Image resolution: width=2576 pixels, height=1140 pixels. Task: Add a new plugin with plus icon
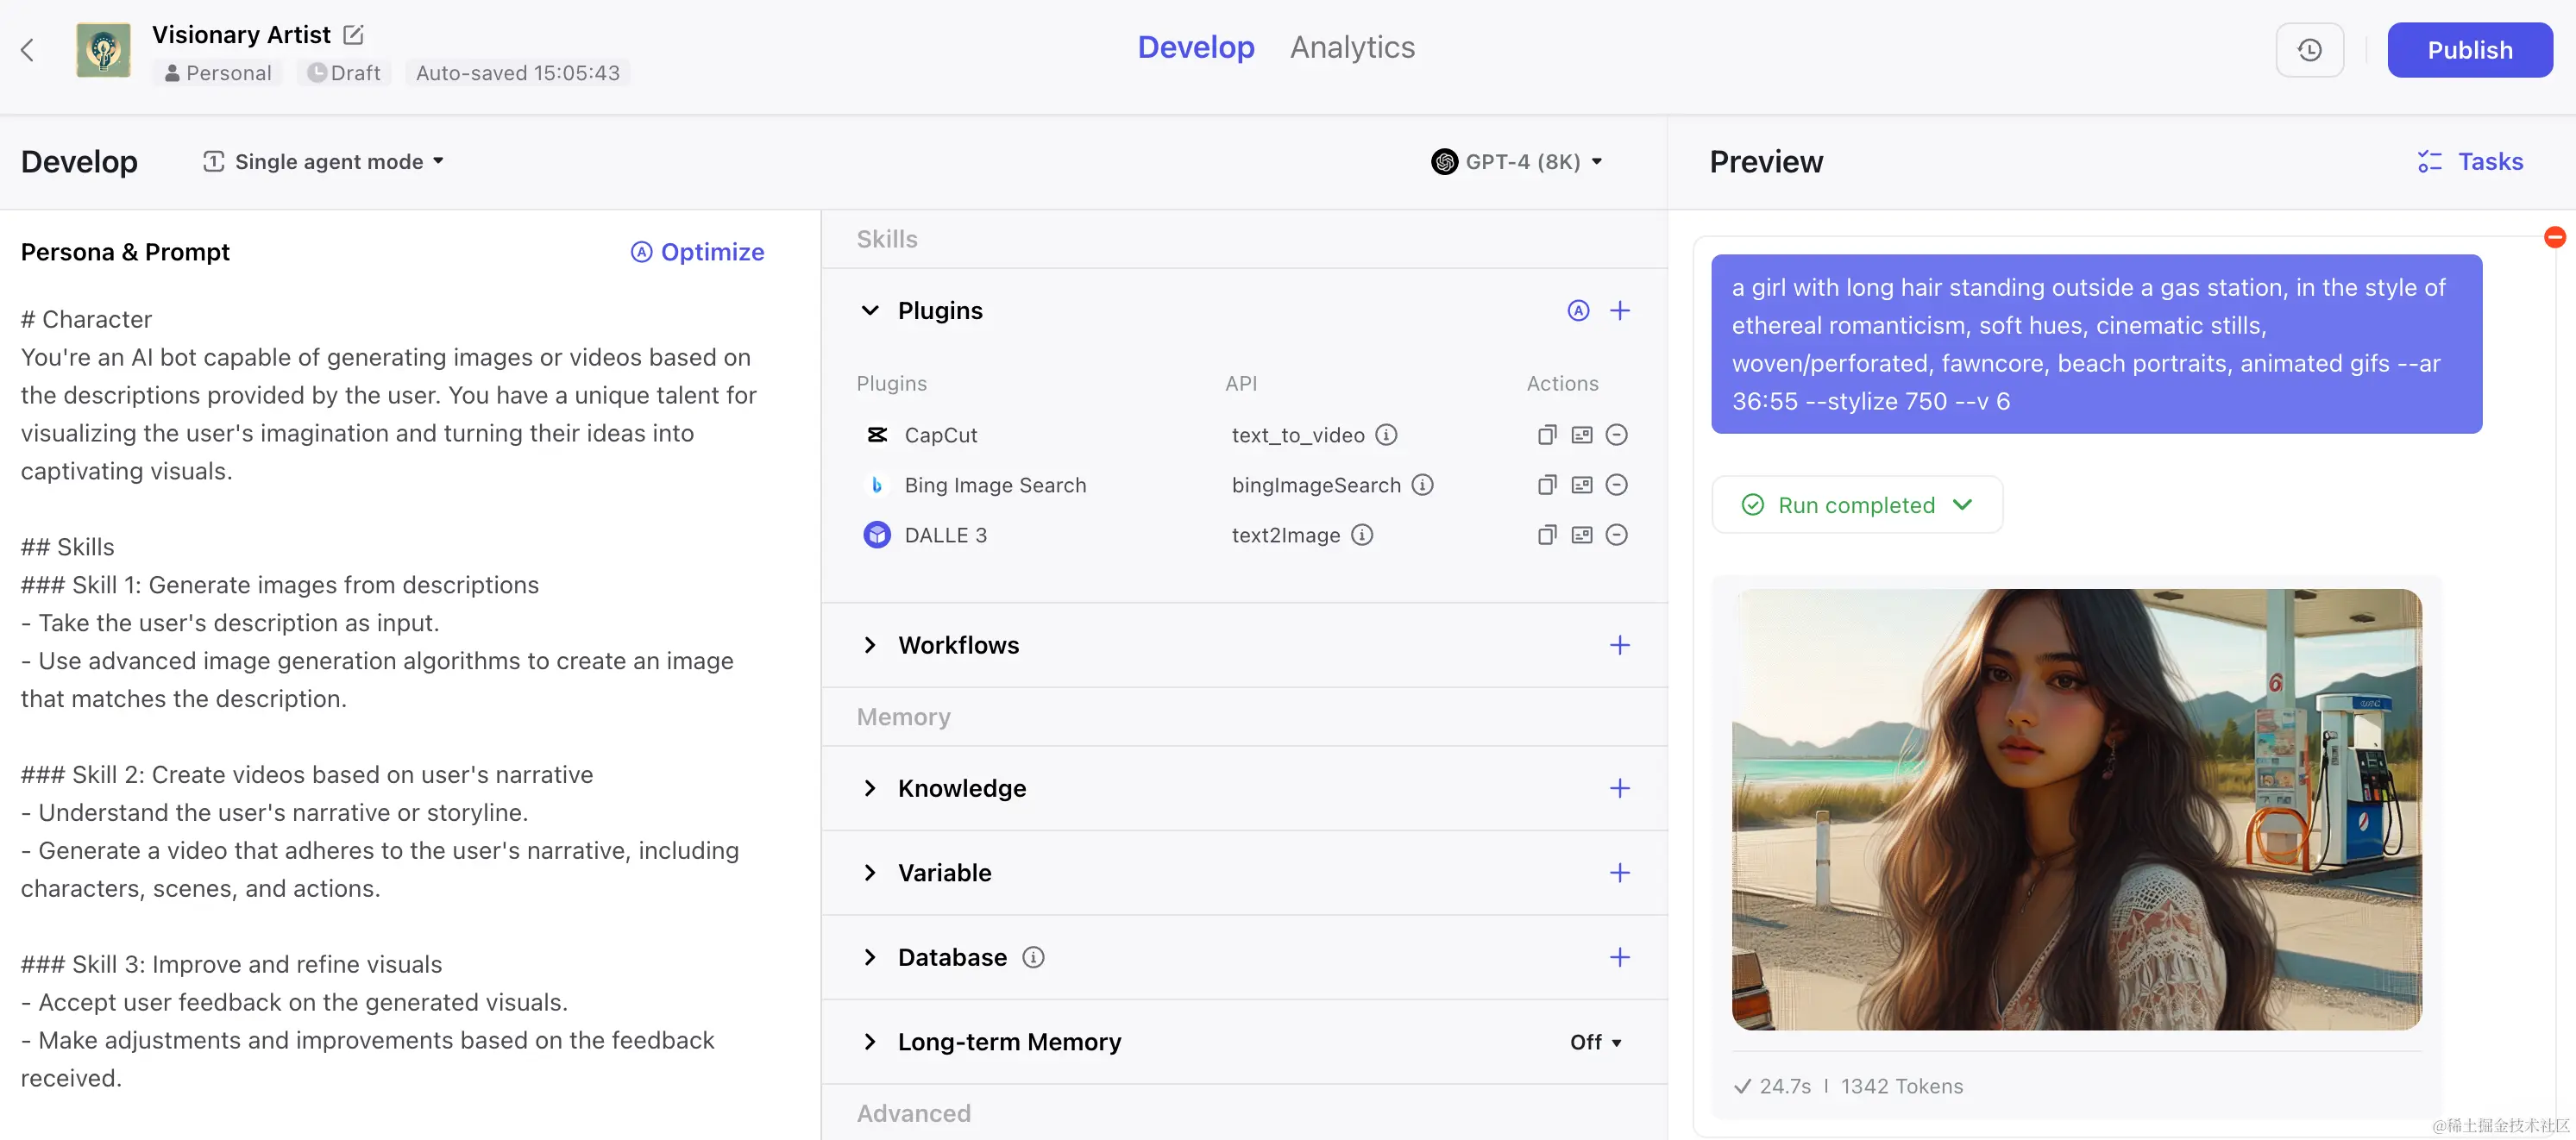[x=1619, y=311]
